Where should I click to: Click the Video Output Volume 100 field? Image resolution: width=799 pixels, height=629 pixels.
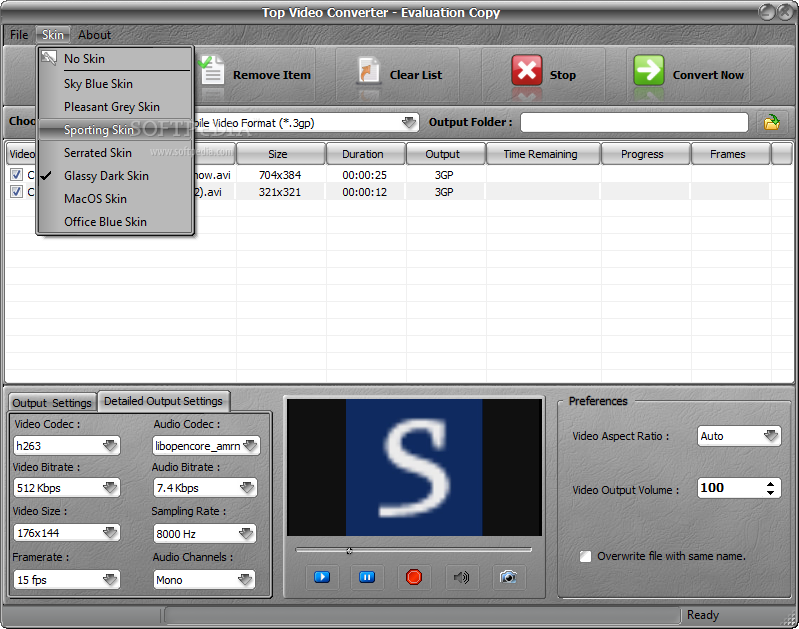coord(731,488)
